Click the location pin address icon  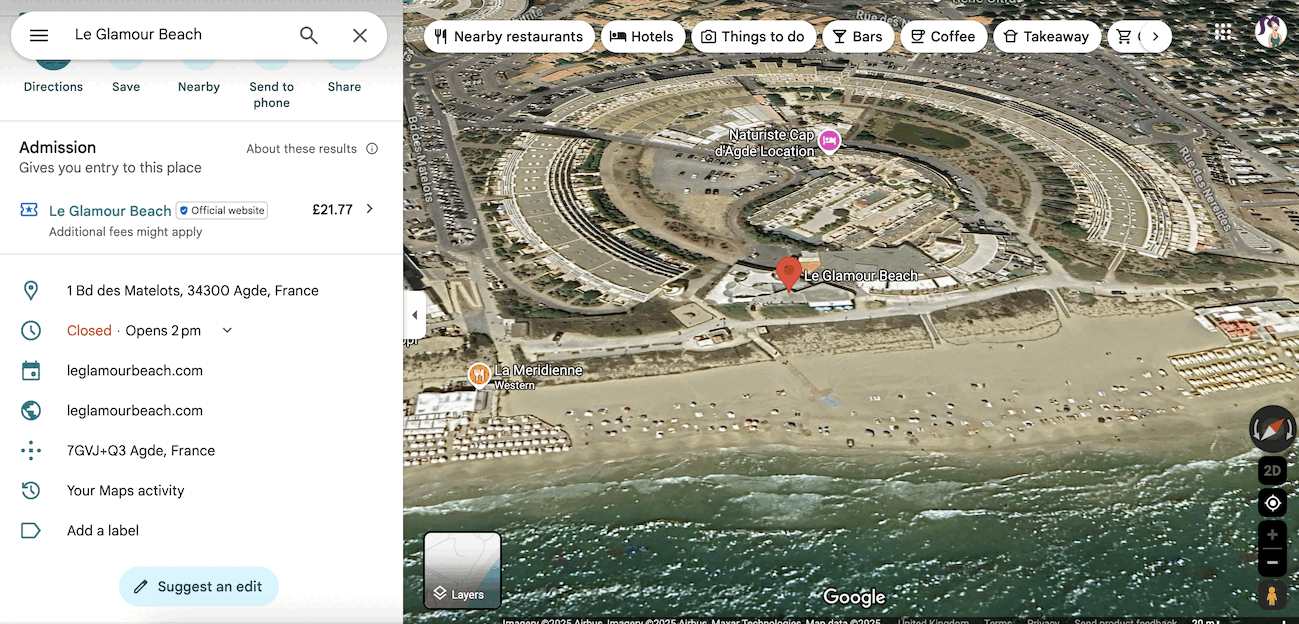(31, 291)
